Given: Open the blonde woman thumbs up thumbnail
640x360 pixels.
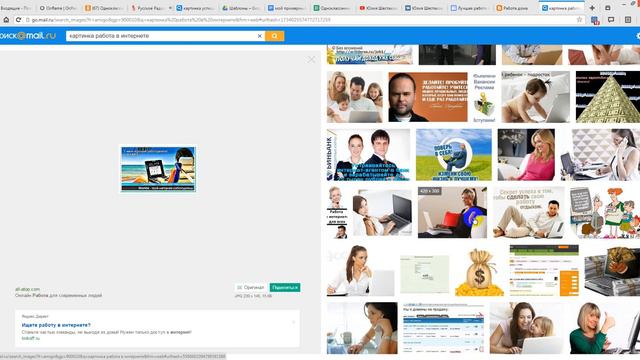Looking at the screenshot, I should 604,328.
